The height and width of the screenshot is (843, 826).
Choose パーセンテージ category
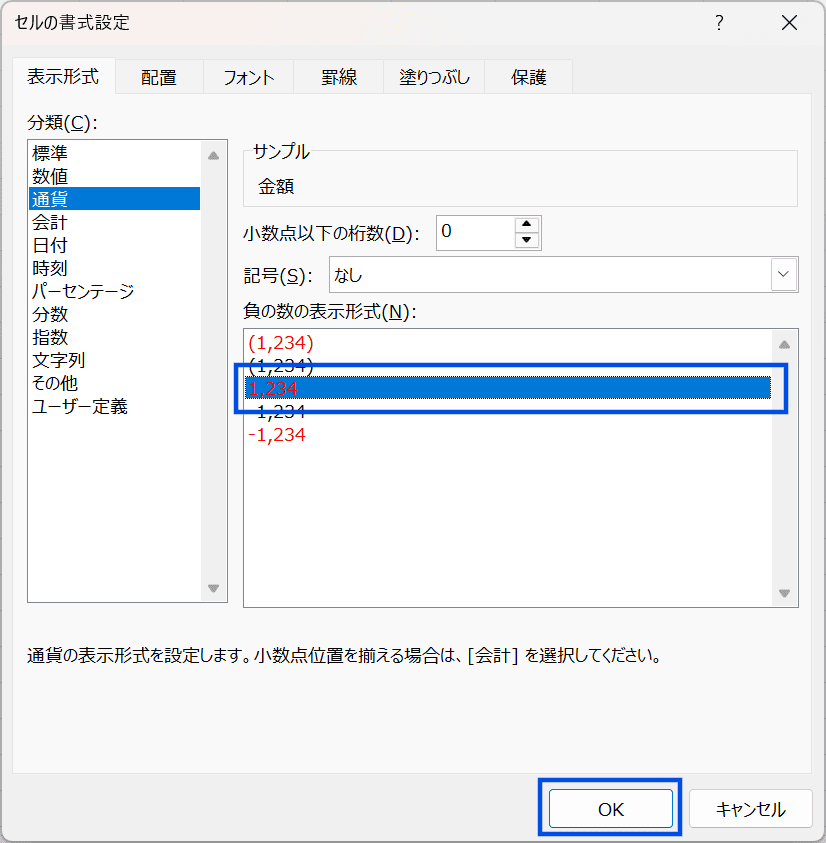83,291
